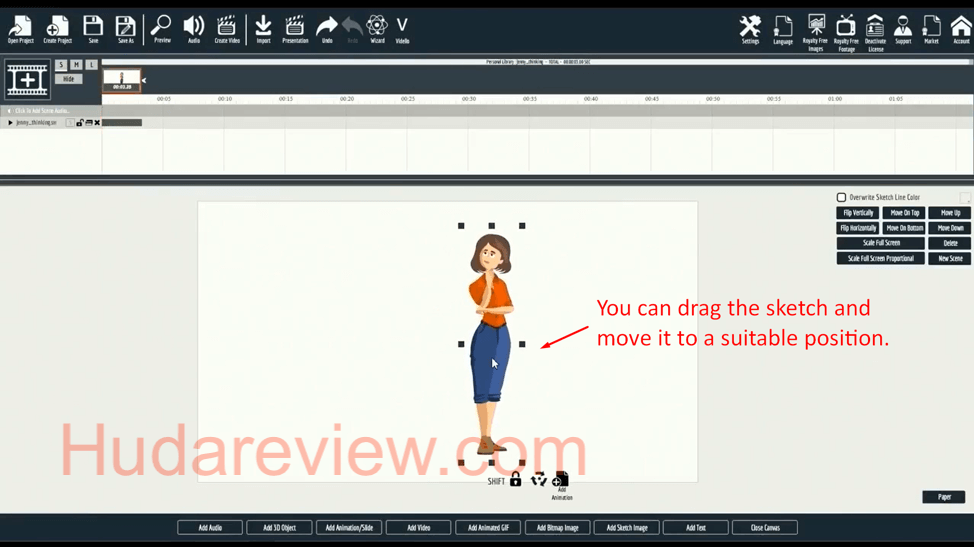Screen dimensions: 974x547
Task: Click Add Bitmap Image at the bottom
Action: click(x=558, y=528)
